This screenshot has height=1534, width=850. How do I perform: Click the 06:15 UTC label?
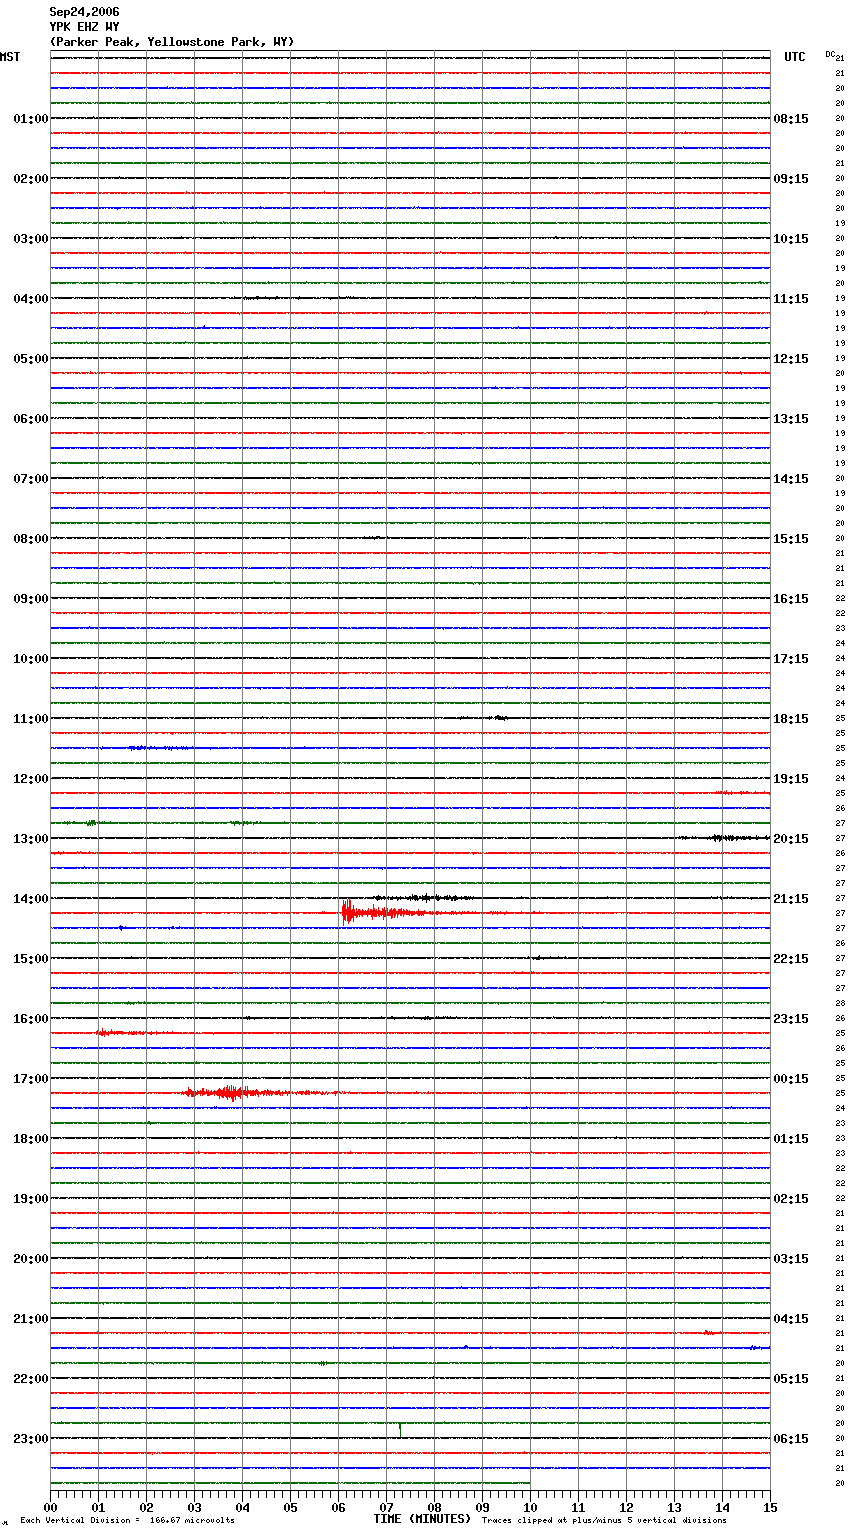pyautogui.click(x=791, y=1439)
